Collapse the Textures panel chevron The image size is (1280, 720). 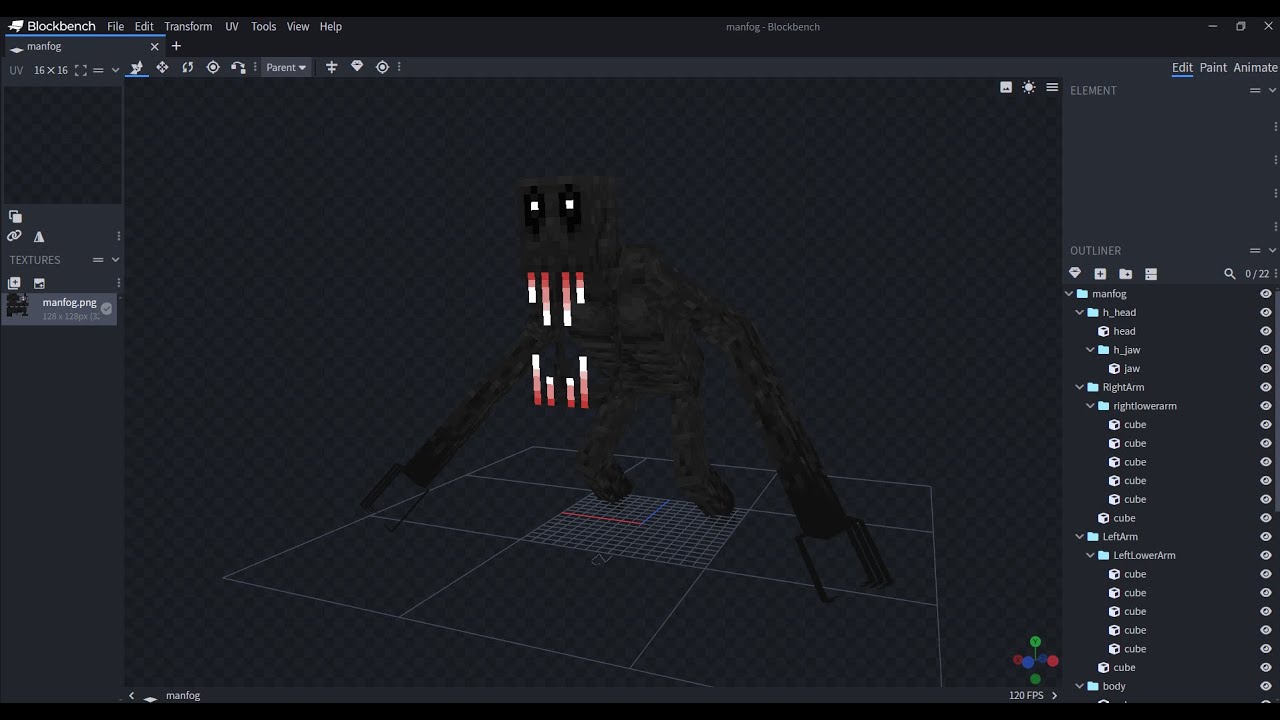115,260
